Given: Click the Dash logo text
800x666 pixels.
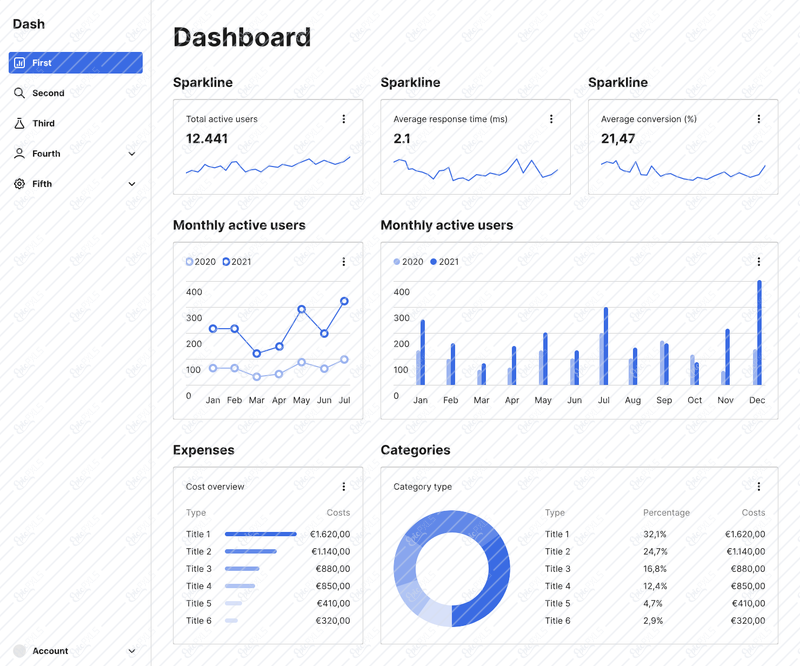Looking at the screenshot, I should coord(29,24).
